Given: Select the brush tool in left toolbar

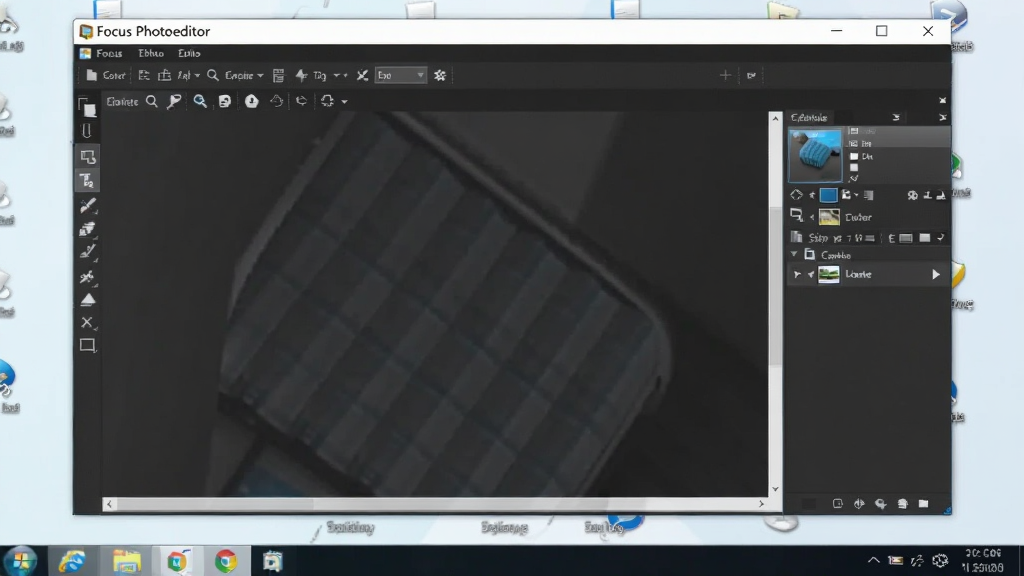Looking at the screenshot, I should [88, 205].
